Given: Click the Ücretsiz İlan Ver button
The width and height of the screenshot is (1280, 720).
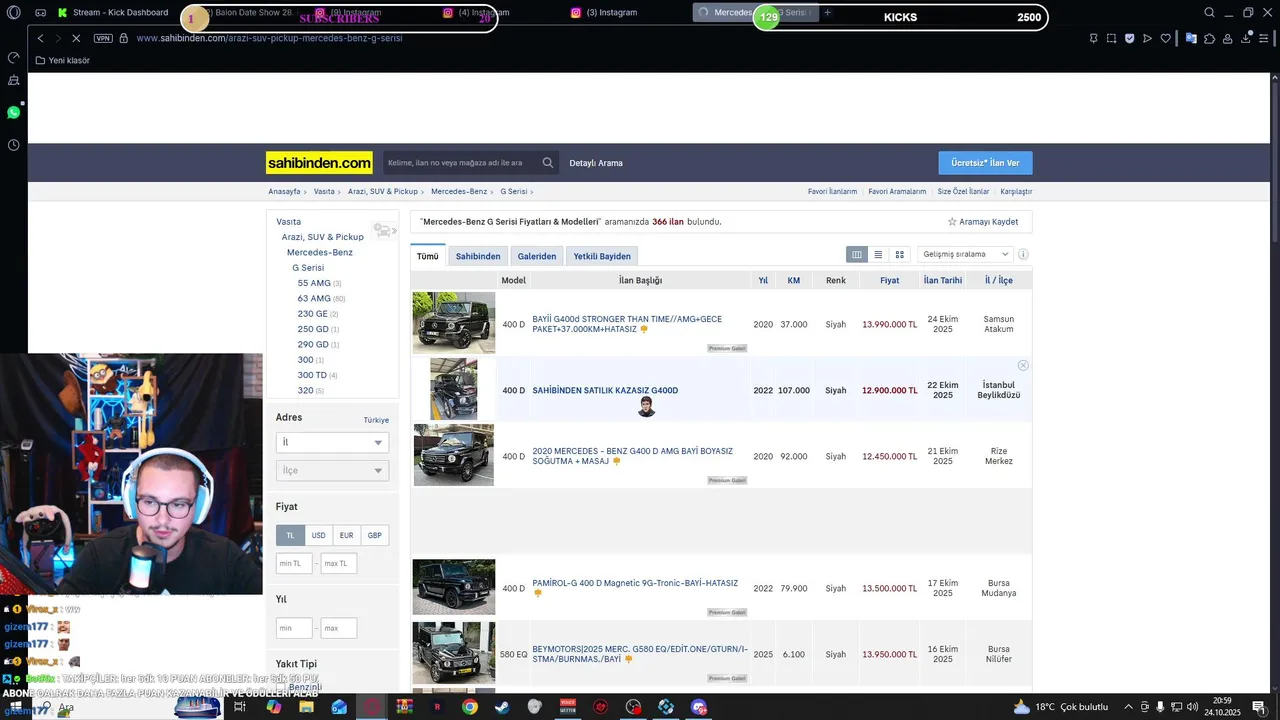Looking at the screenshot, I should coord(985,163).
